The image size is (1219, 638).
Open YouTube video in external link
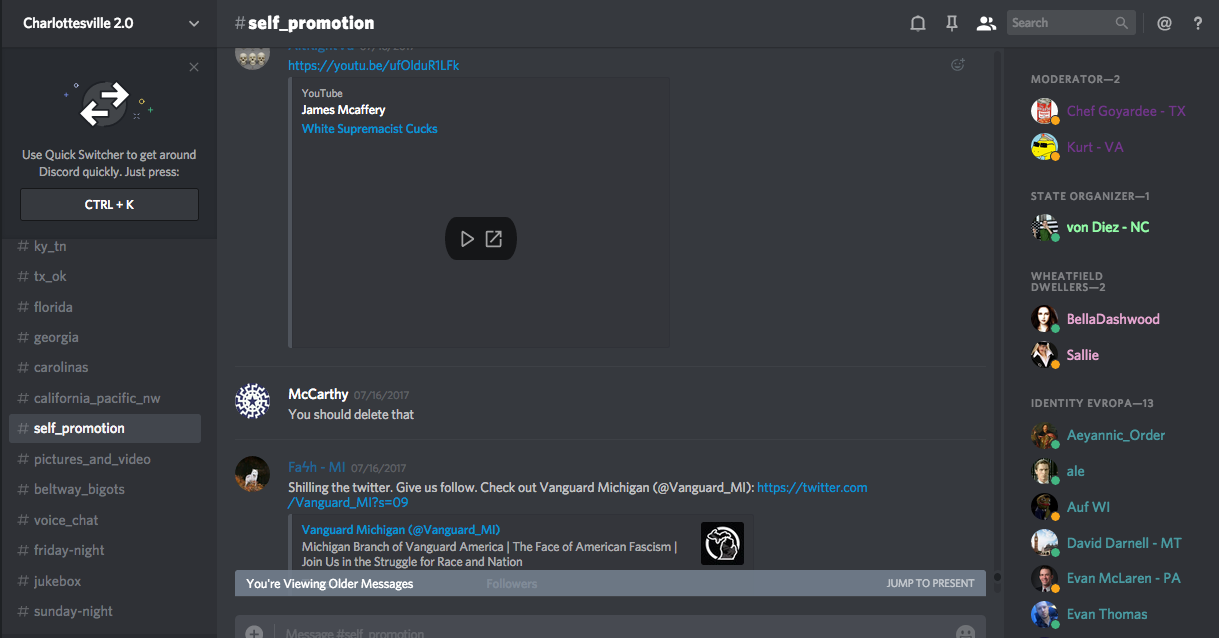click(x=494, y=239)
